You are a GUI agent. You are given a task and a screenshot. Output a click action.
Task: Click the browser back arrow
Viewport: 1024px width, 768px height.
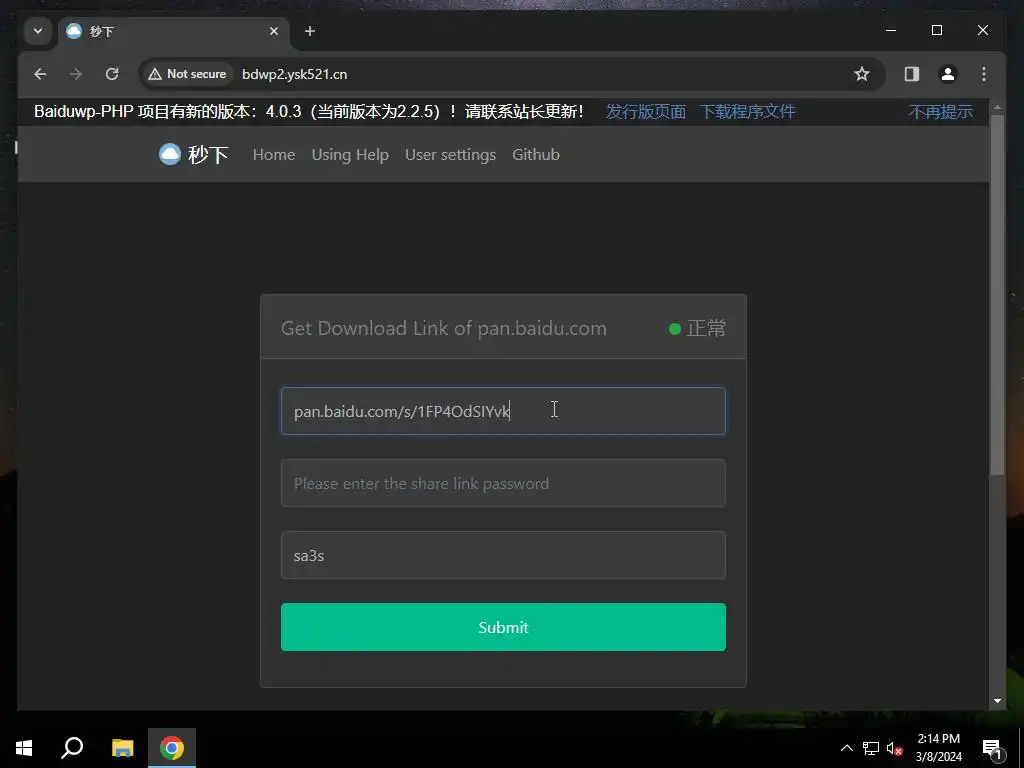pyautogui.click(x=40, y=74)
